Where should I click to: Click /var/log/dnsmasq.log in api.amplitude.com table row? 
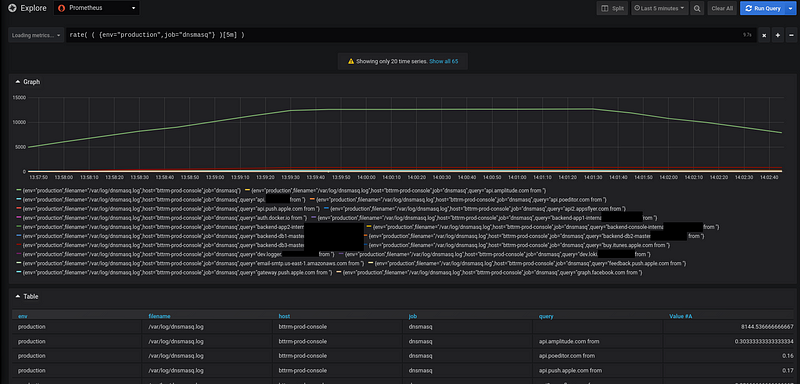click(176, 341)
